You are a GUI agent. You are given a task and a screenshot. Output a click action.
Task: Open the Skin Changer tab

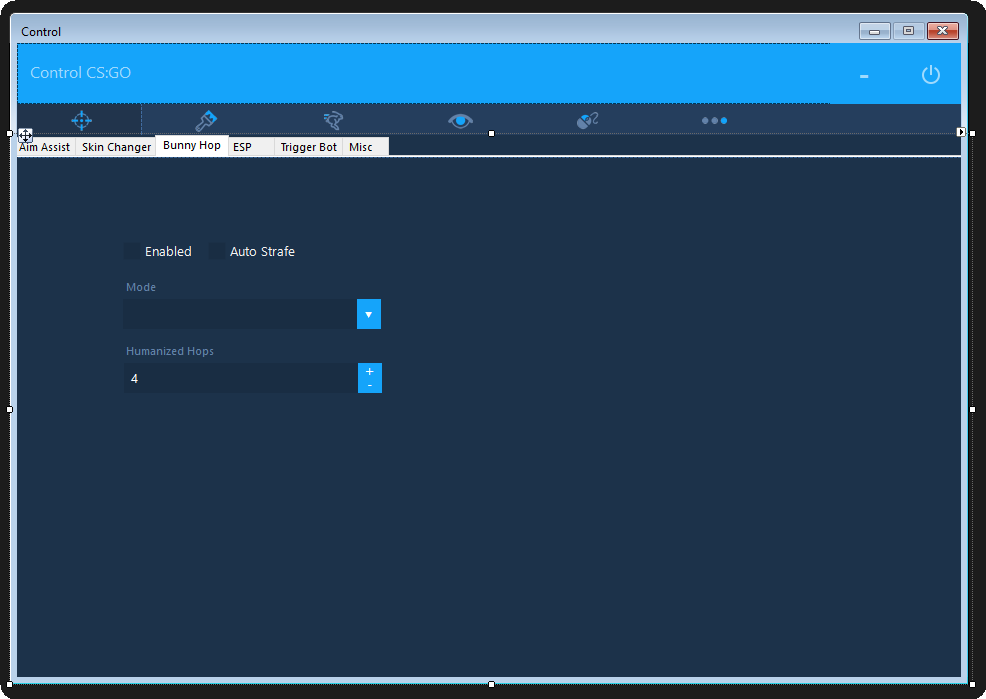pyautogui.click(x=116, y=147)
